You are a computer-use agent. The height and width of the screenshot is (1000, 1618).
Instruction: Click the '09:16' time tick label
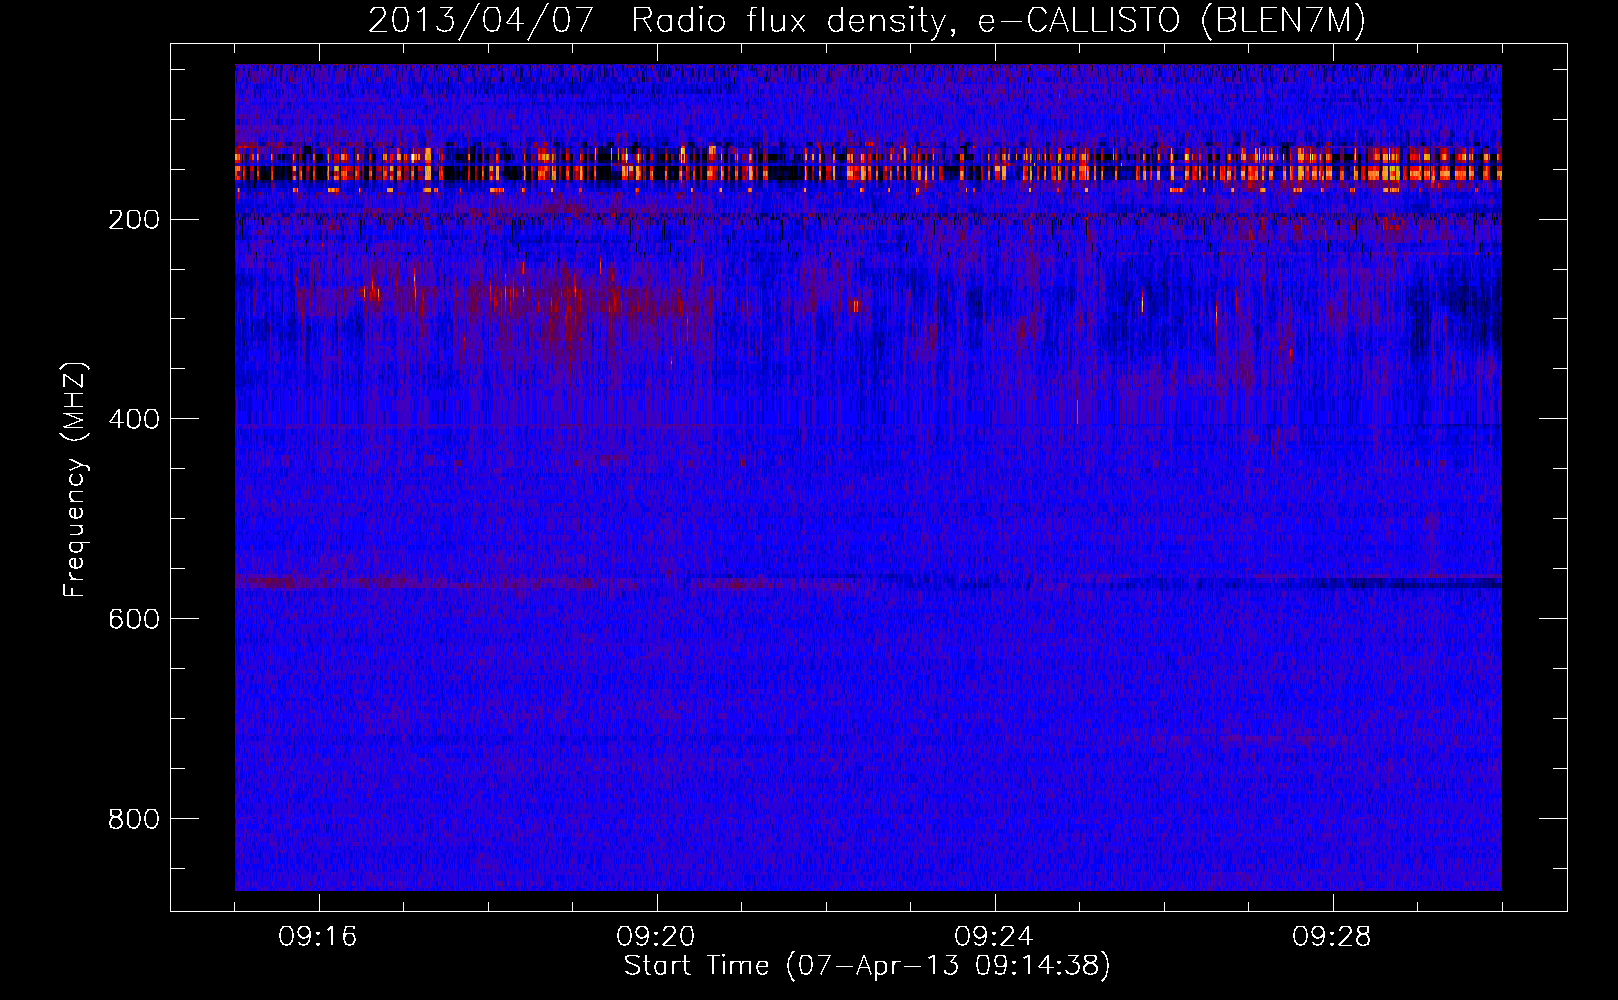[x=318, y=937]
